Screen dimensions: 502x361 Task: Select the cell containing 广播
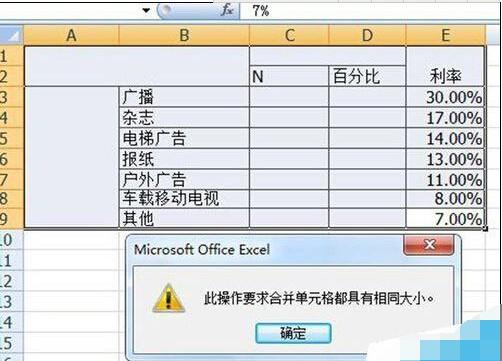tap(184, 97)
